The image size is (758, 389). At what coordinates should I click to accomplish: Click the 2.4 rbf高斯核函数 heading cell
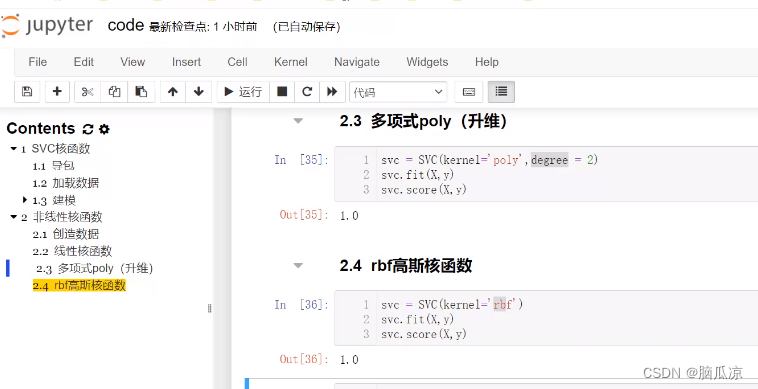pos(406,266)
